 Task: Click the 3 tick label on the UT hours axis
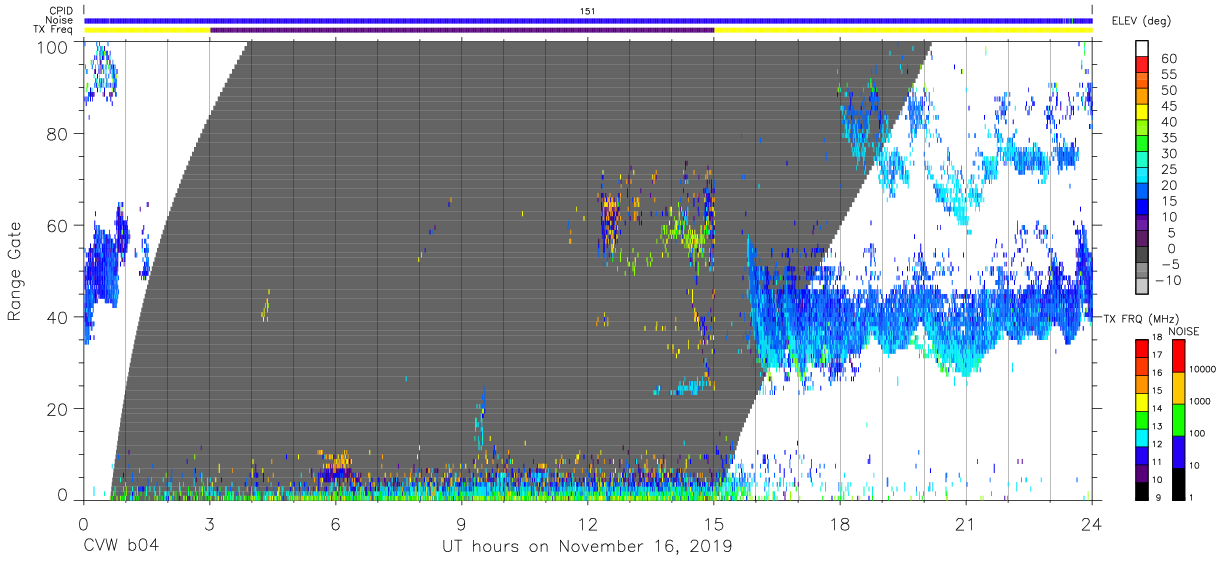209,522
